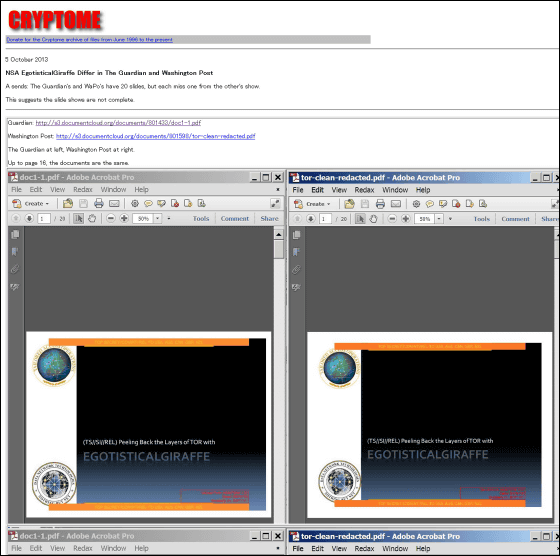
Task: Open Comment pane in doc1-1.pdf window
Action: pos(235,218)
